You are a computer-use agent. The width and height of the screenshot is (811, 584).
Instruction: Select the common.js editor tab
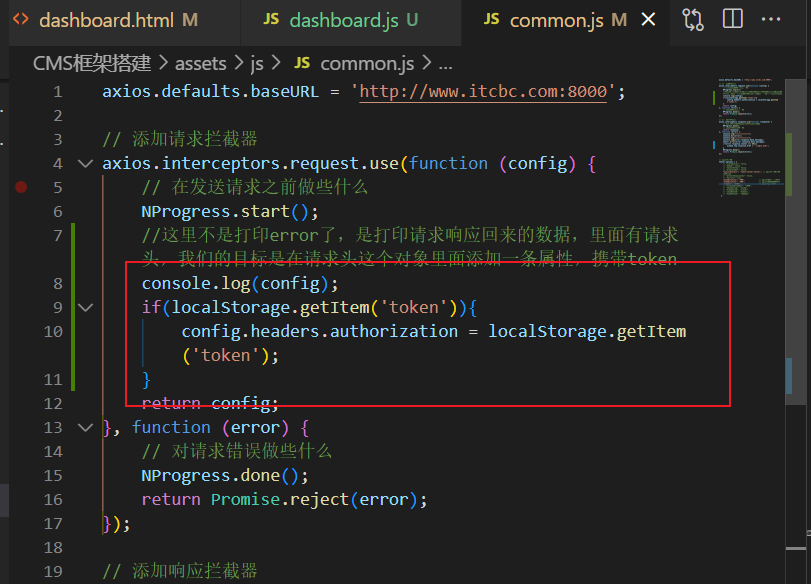[x=565, y=21]
